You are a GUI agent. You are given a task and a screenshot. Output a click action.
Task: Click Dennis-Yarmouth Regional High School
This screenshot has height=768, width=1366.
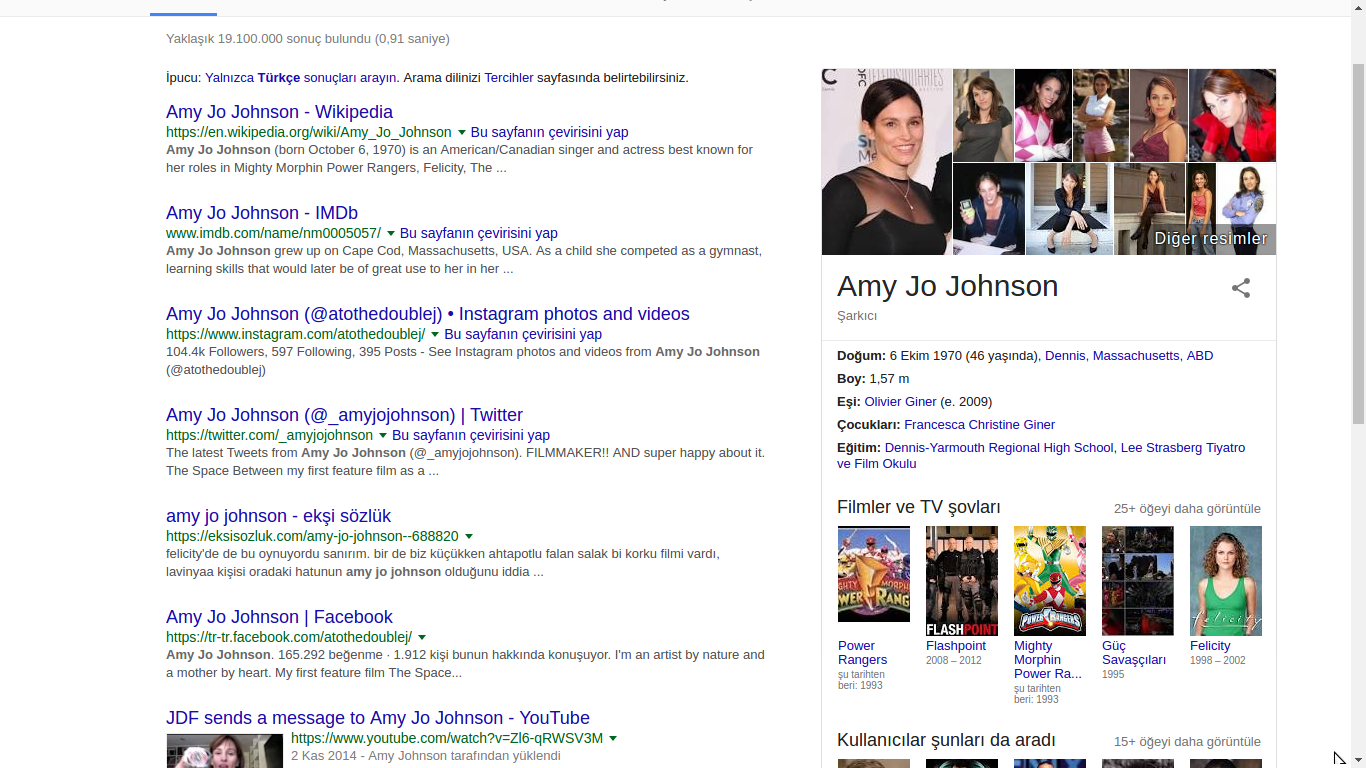point(999,448)
